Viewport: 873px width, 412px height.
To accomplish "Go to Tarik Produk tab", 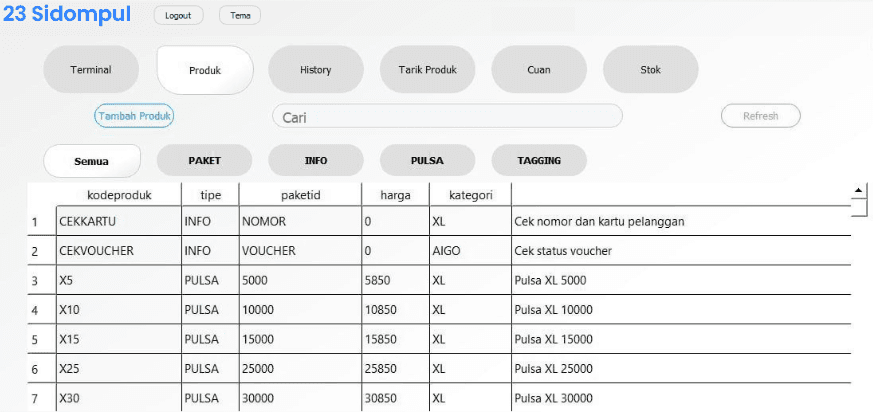I will [427, 70].
